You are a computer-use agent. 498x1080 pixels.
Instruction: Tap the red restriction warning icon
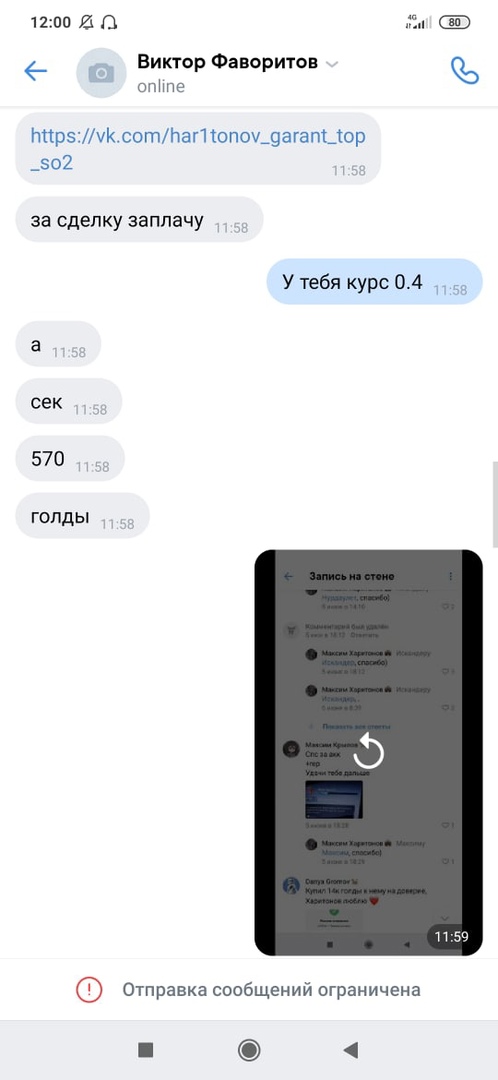(89, 990)
